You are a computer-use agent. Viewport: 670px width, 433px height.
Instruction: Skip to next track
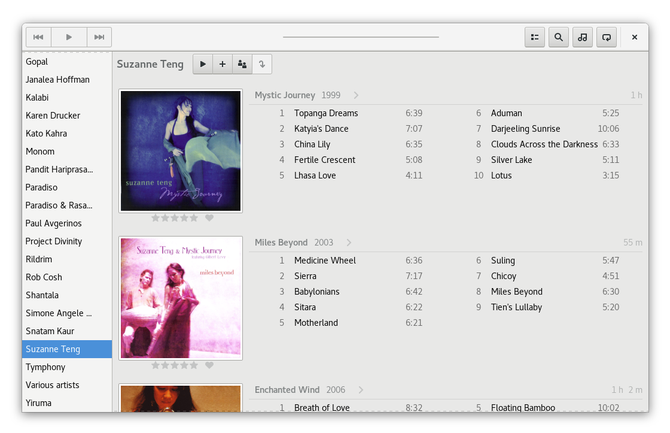pos(99,37)
